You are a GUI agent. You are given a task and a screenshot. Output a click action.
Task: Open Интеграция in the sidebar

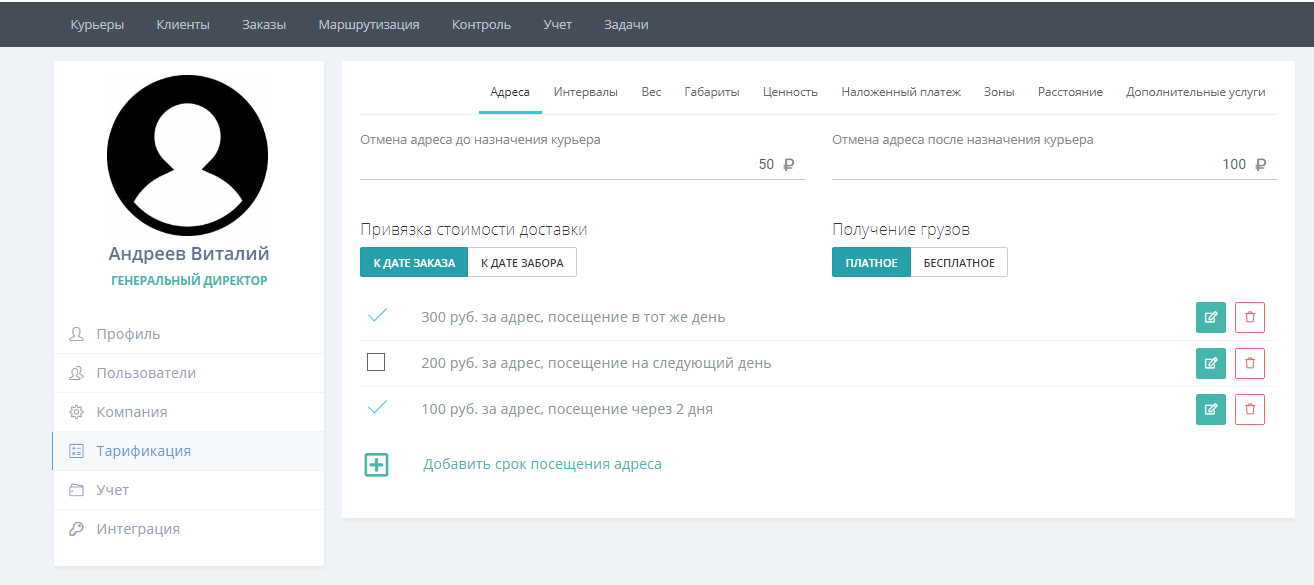(x=189, y=529)
